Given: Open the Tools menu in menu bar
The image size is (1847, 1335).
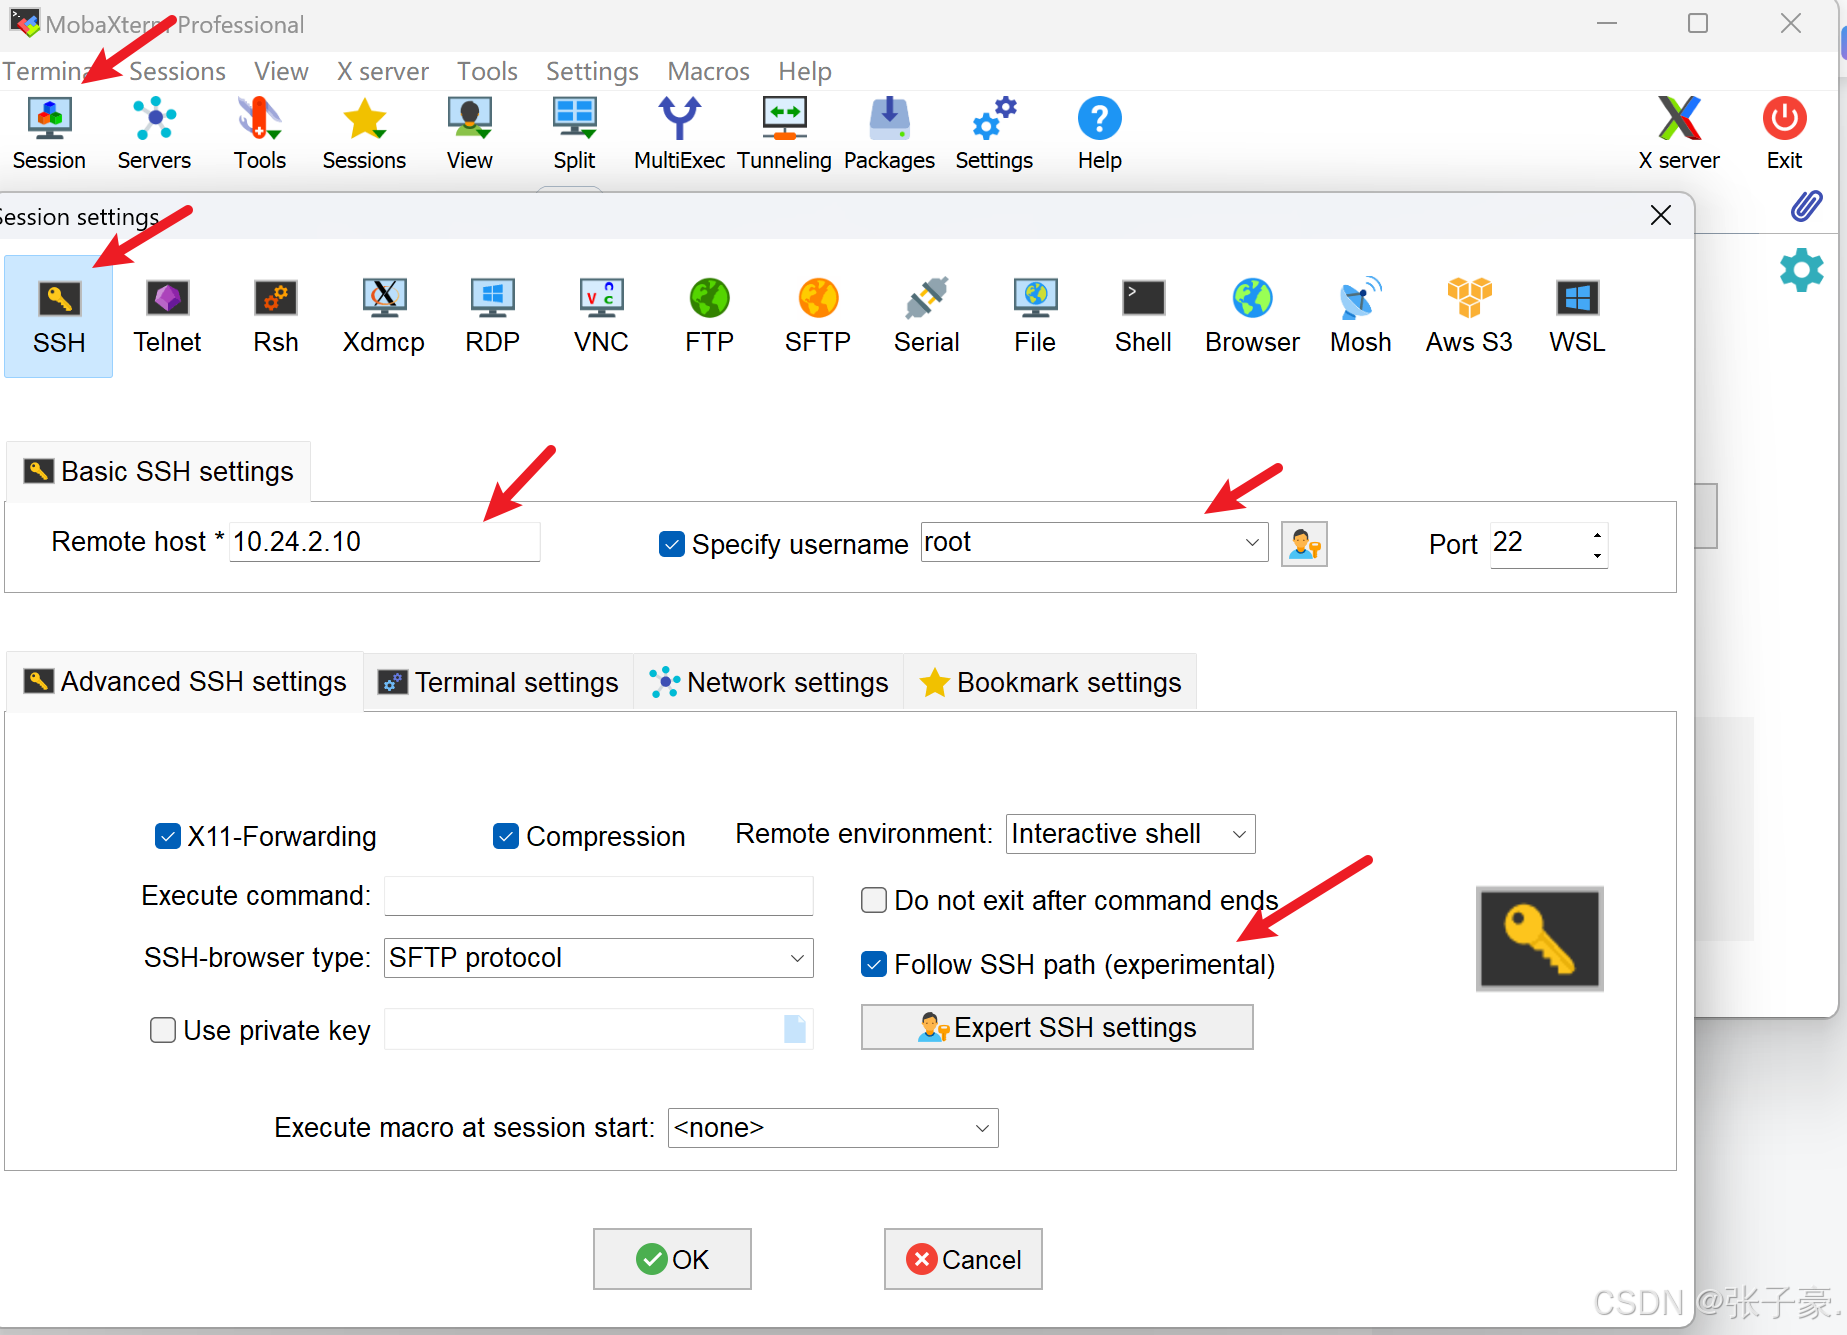Looking at the screenshot, I should coord(487,71).
